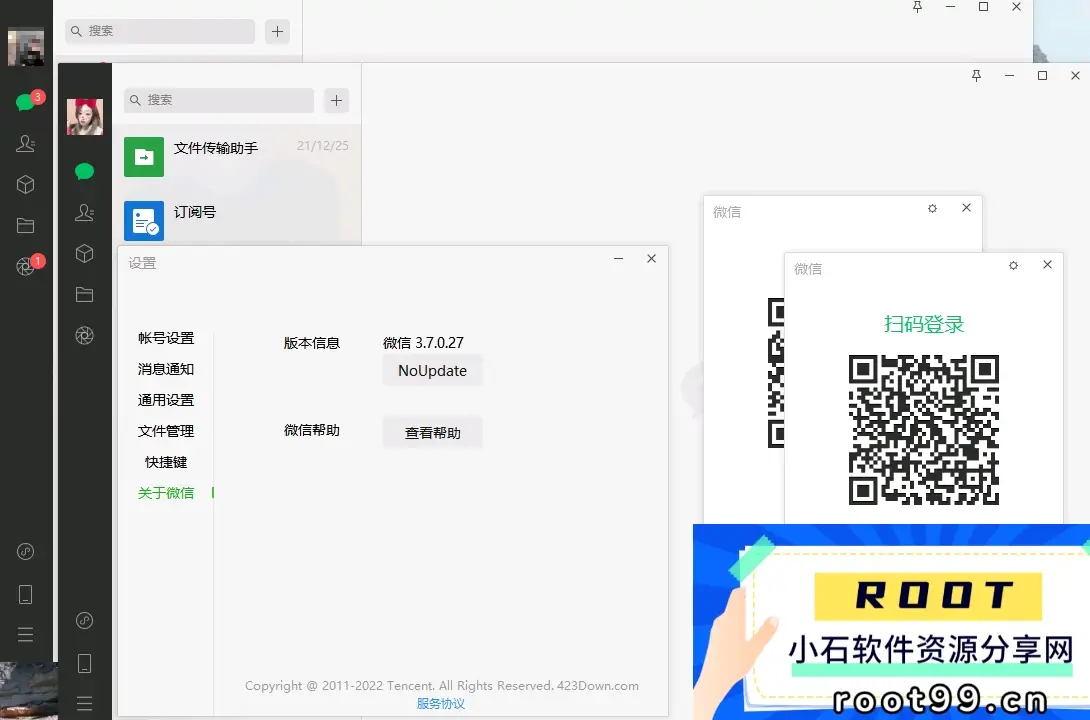
Task: Open Moments showing the red notification badge
Action: [x=27, y=265]
